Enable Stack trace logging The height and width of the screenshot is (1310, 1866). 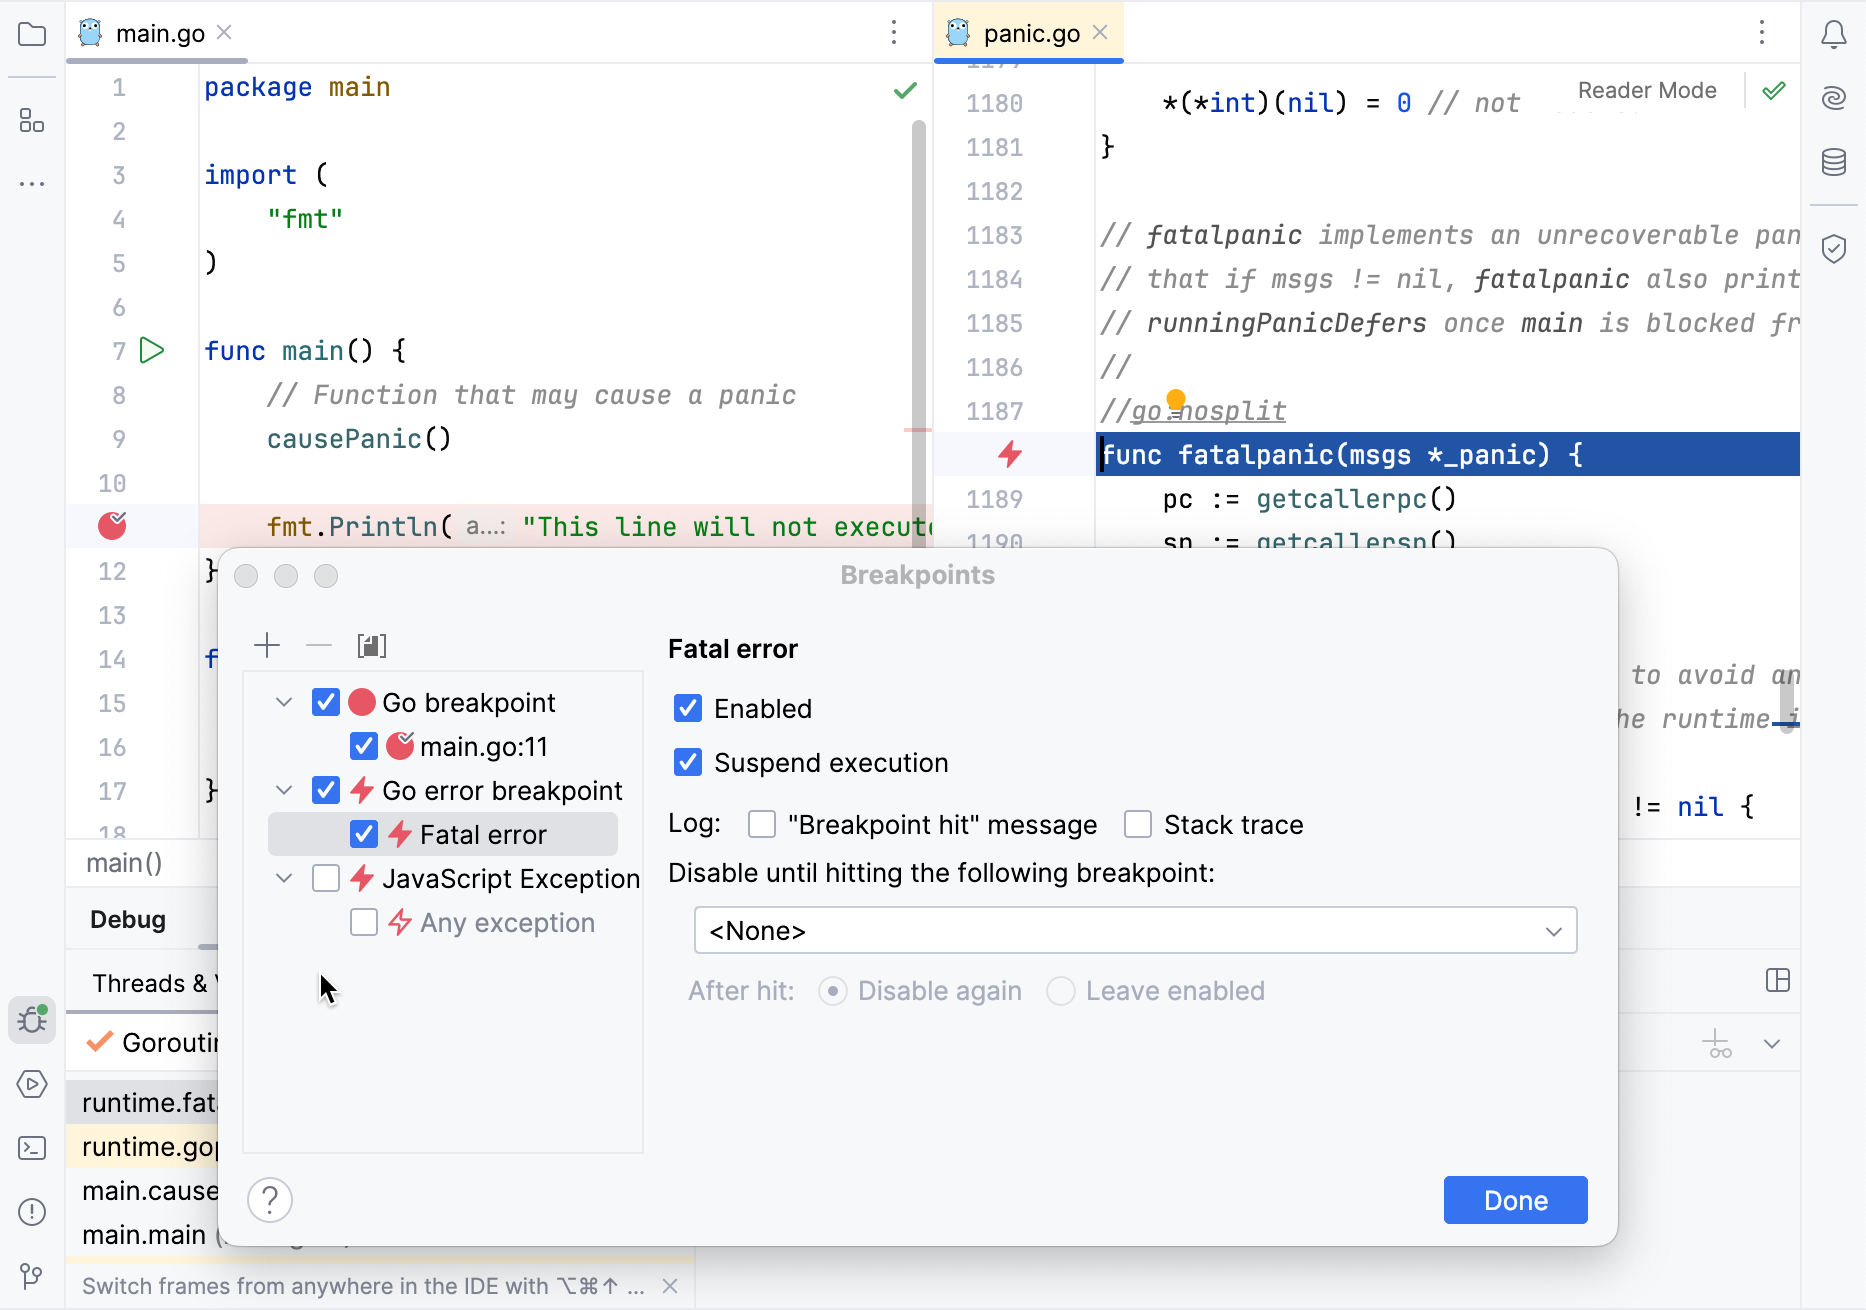(1137, 824)
